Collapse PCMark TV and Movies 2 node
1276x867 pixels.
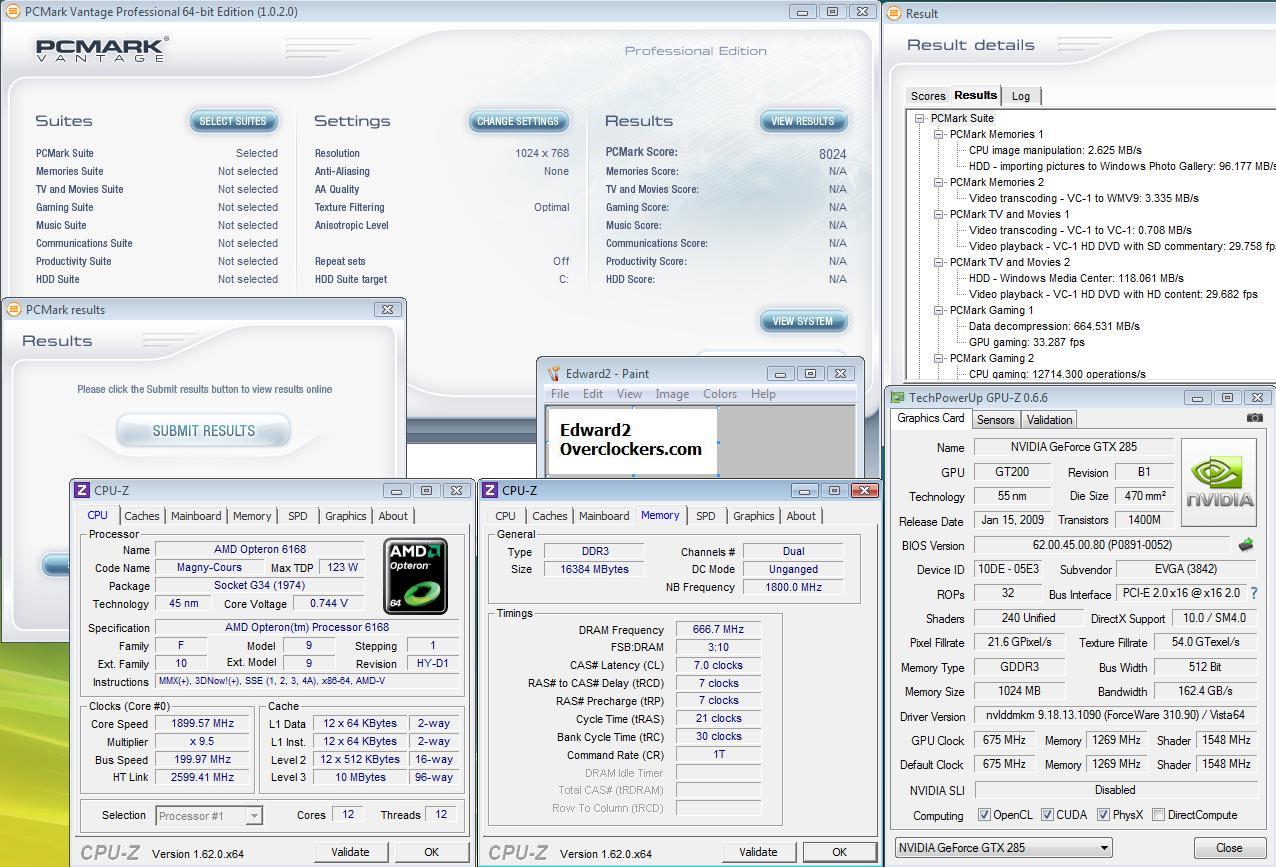point(939,262)
